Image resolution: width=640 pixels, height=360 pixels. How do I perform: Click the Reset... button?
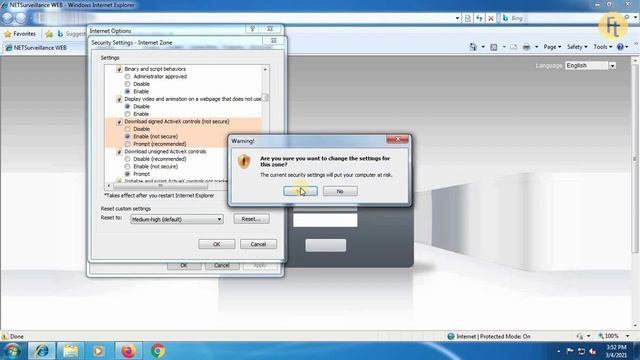[x=251, y=219]
